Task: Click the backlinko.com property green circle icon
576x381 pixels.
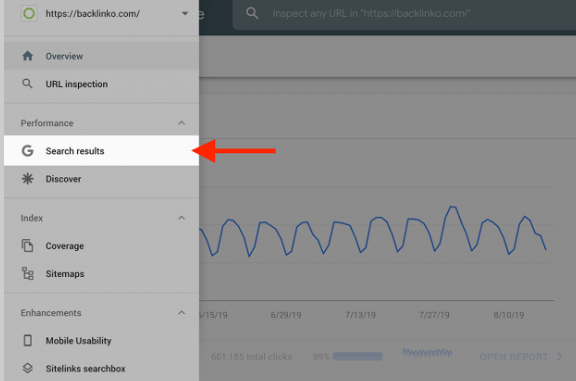Action: pos(29,13)
